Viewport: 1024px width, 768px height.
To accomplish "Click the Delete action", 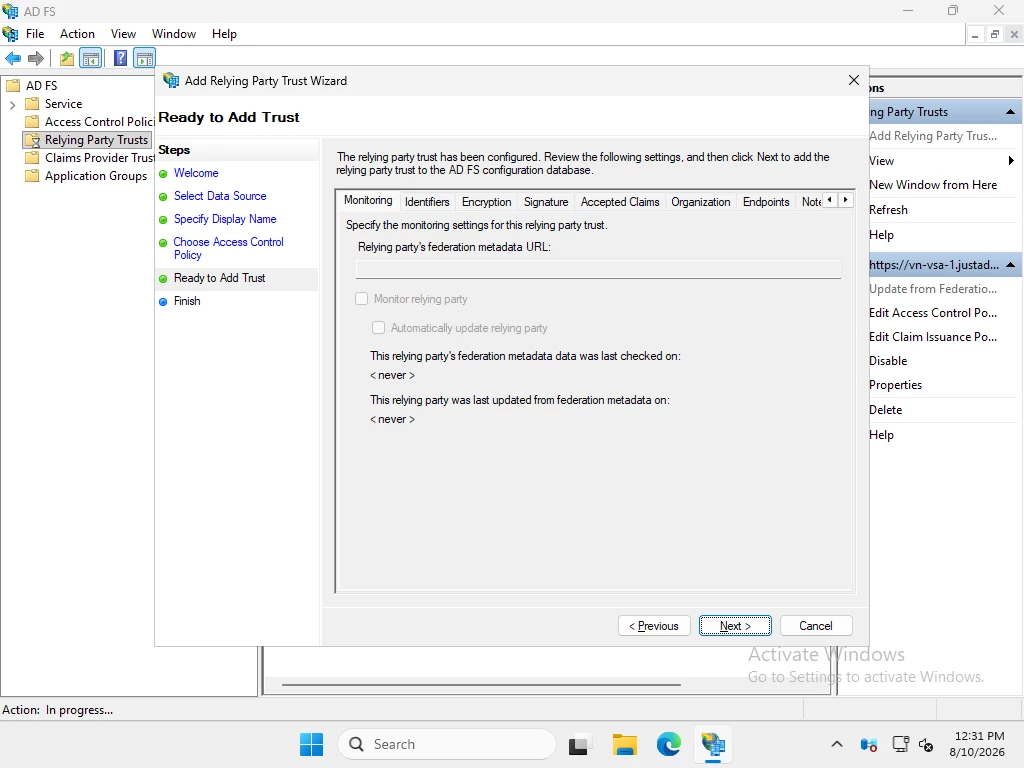I will [x=886, y=409].
